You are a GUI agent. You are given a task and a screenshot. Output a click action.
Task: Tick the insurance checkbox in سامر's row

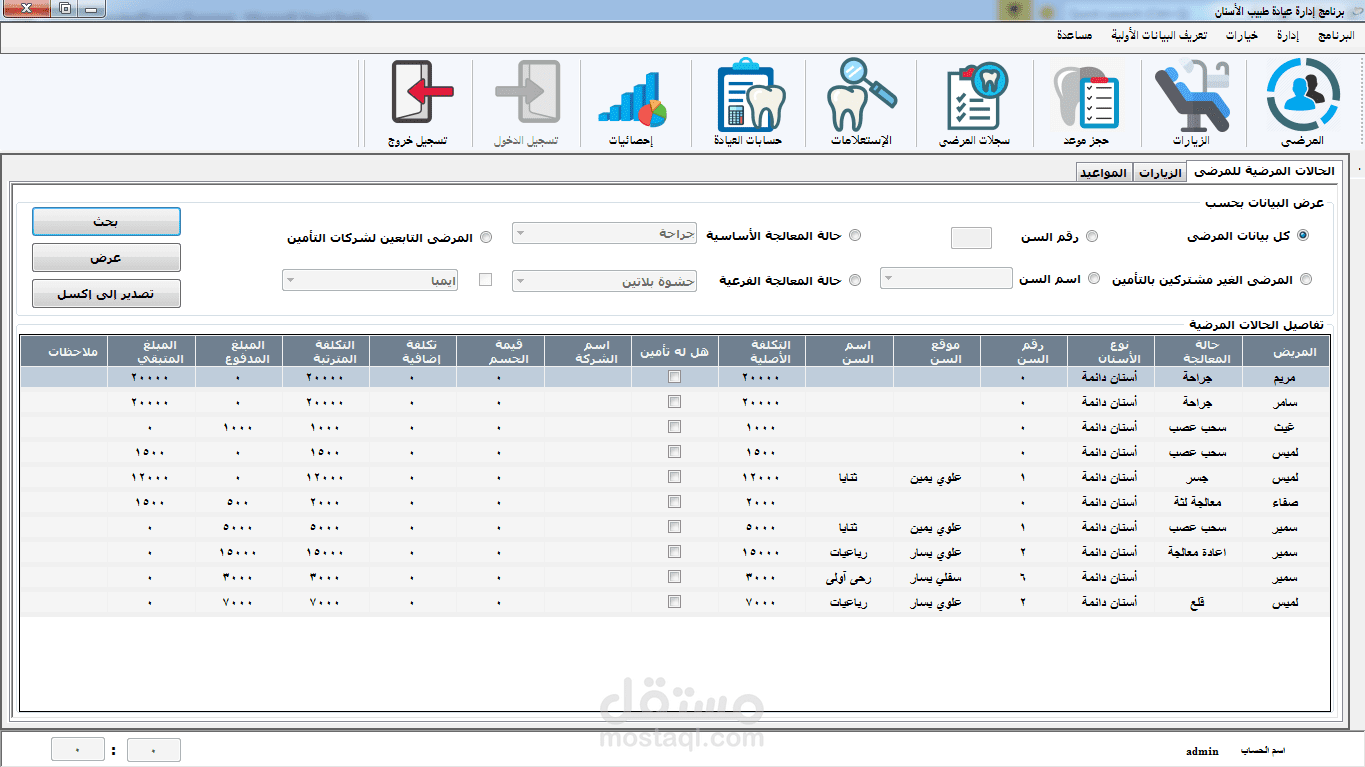[x=675, y=402]
